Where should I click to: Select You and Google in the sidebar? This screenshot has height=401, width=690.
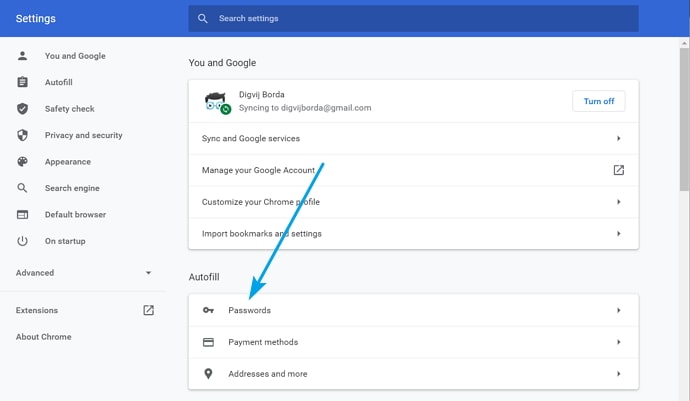75,56
